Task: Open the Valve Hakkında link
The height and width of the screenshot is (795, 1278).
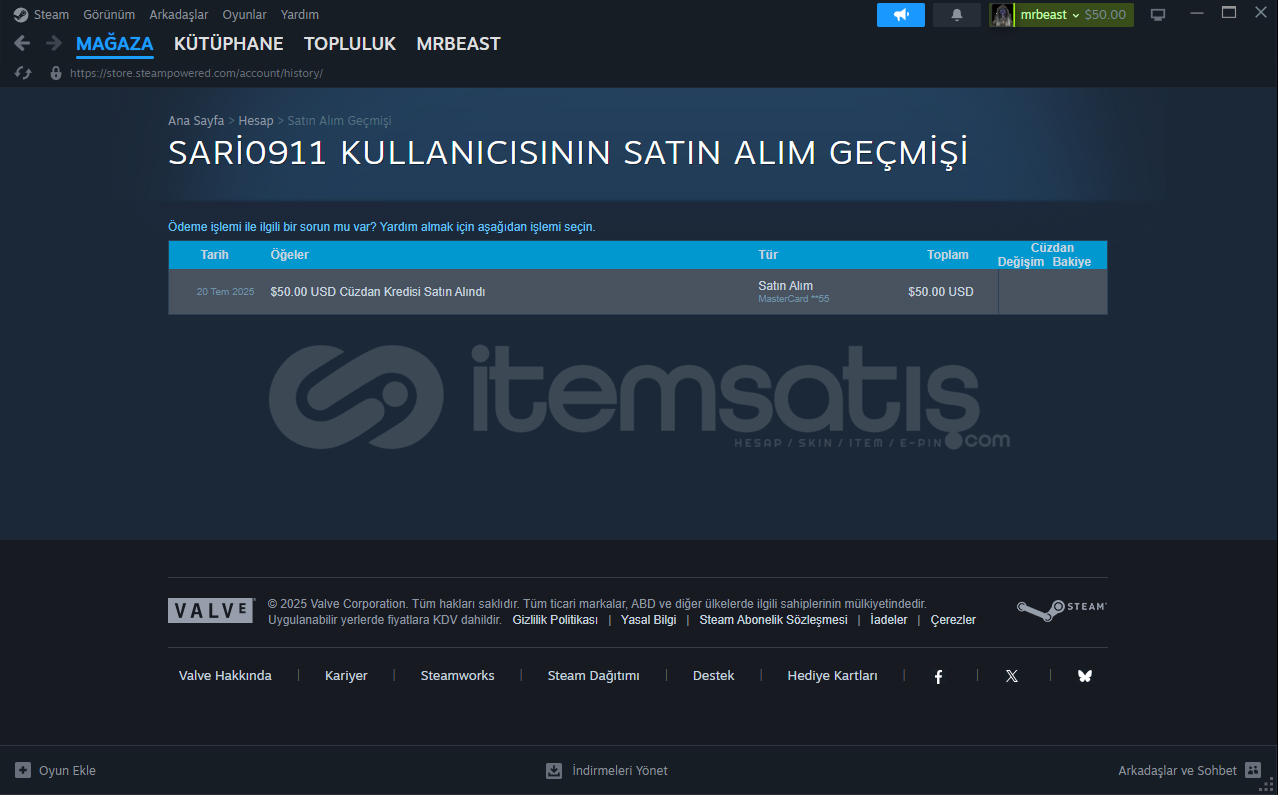Action: click(225, 676)
